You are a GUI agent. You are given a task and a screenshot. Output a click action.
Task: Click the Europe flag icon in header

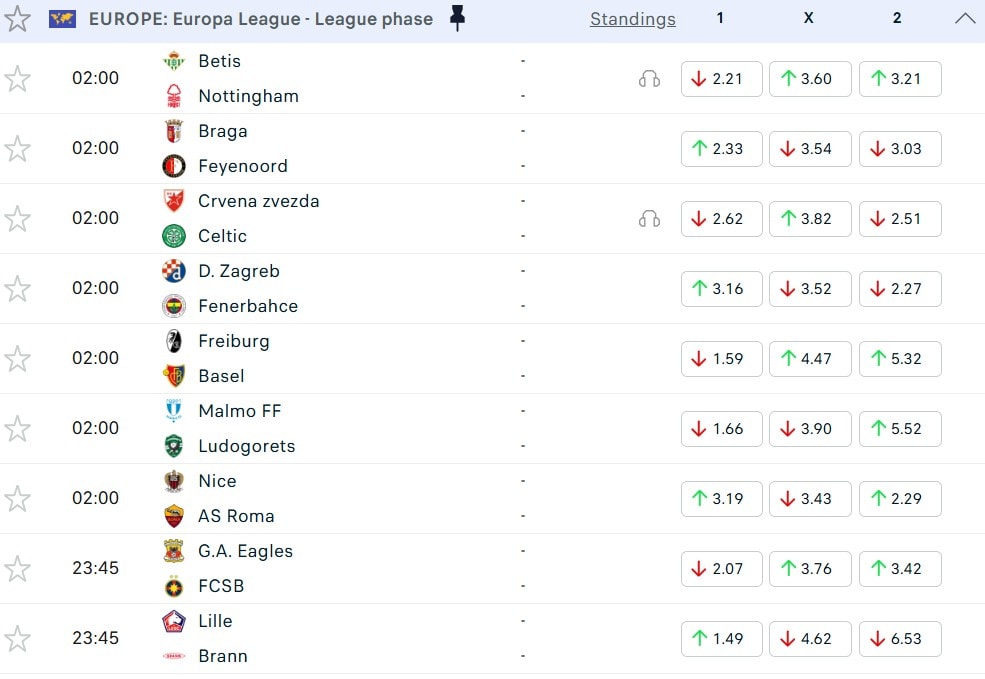(62, 19)
